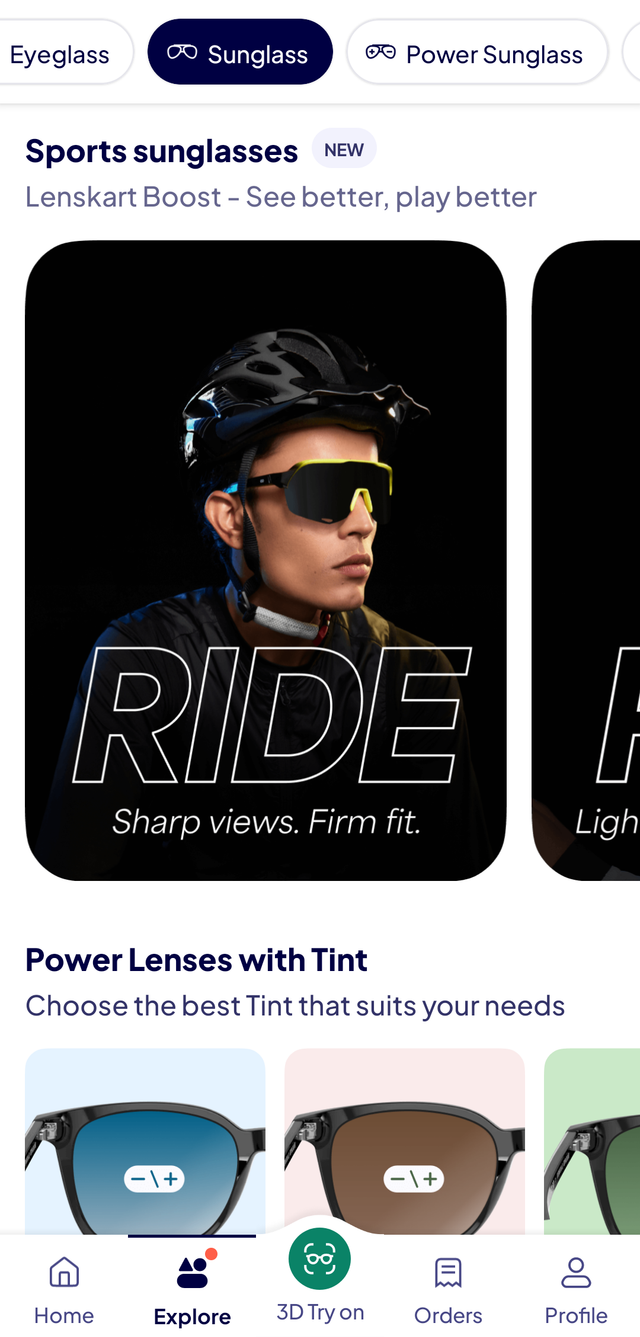Tap the power badge on brown lens
640x1337 pixels.
[414, 1179]
